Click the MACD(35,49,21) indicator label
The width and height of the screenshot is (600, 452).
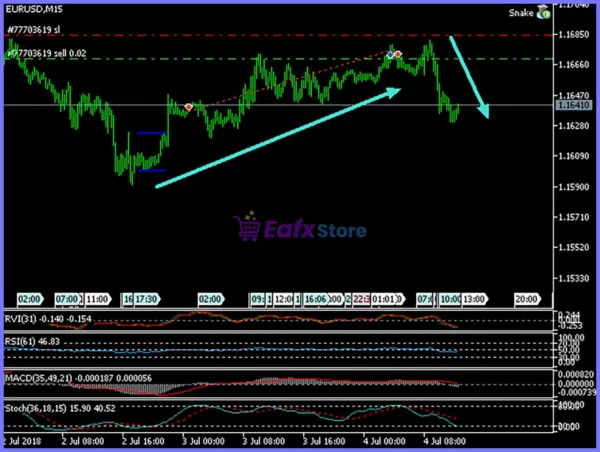coord(78,378)
